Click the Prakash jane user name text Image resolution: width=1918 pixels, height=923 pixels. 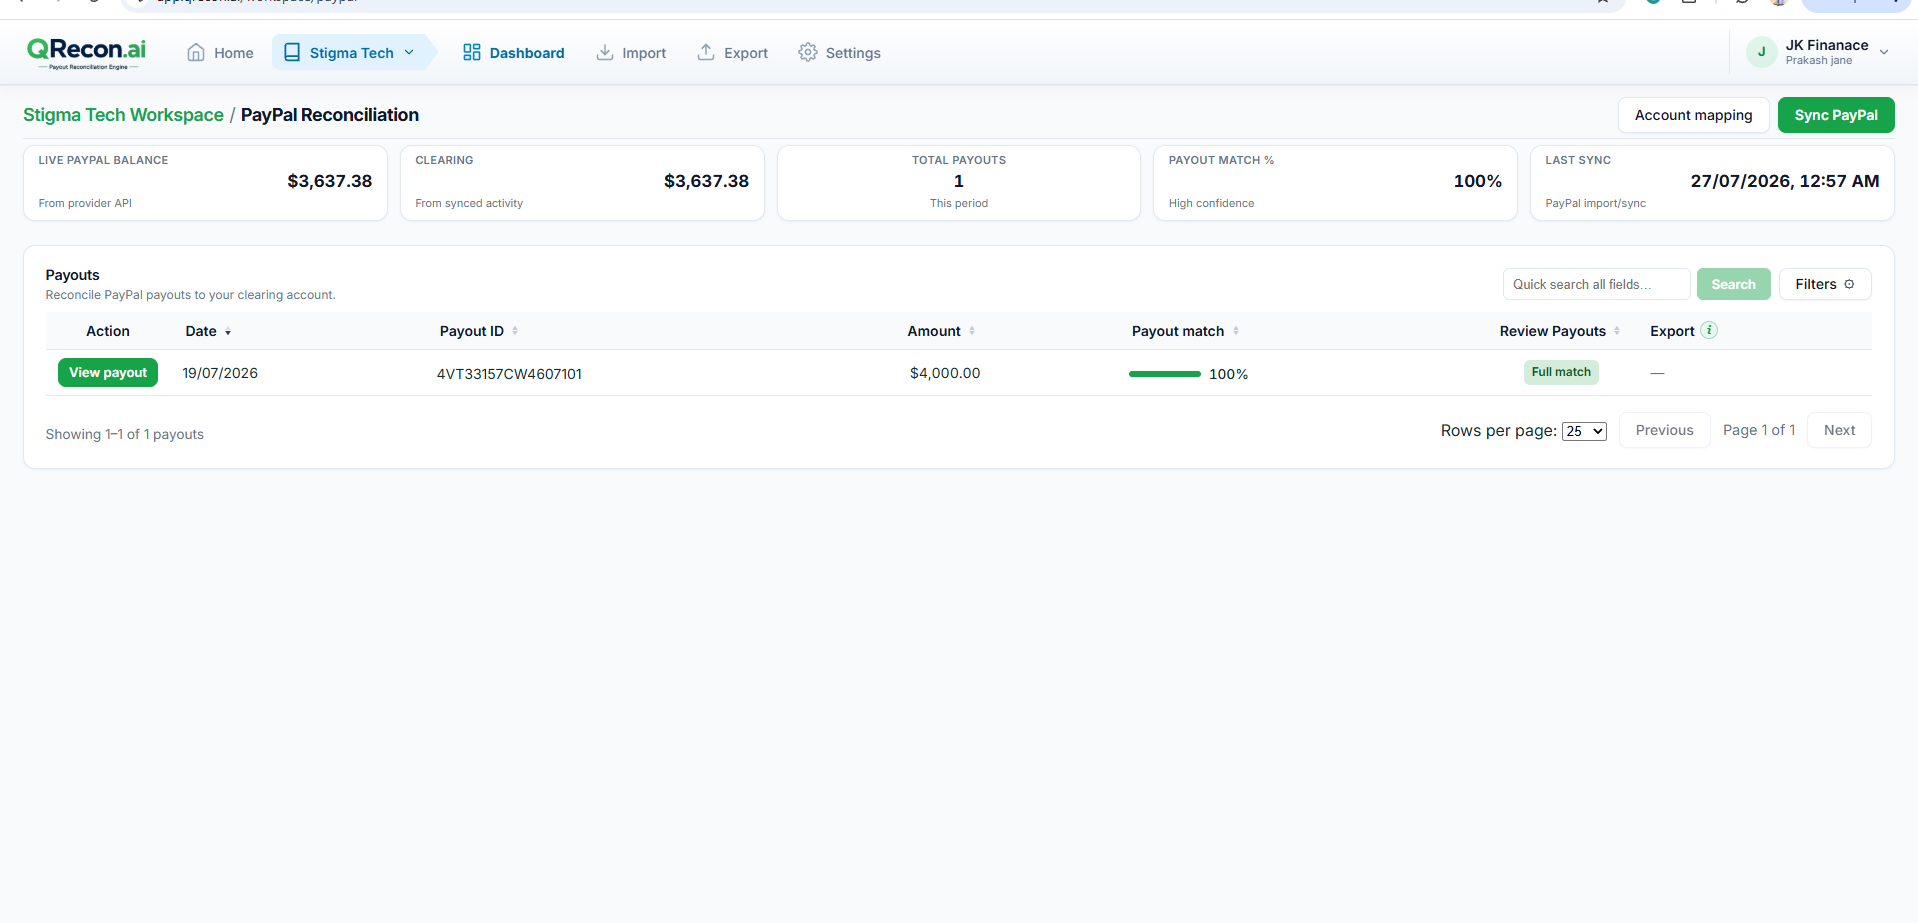[1818, 61]
